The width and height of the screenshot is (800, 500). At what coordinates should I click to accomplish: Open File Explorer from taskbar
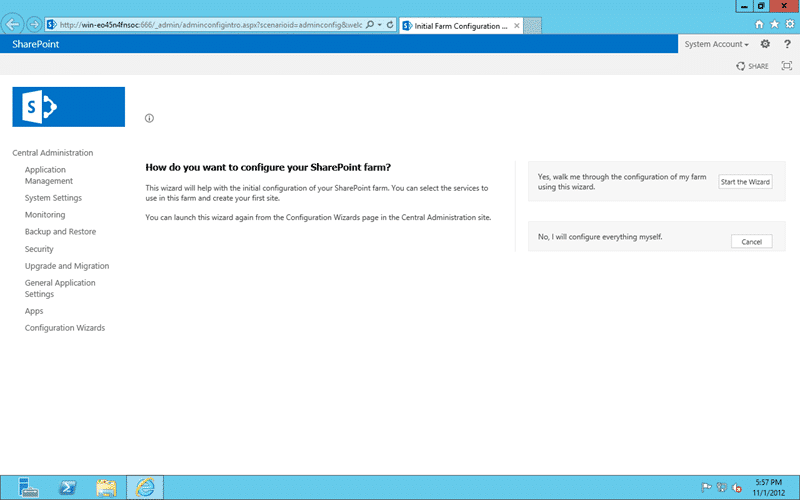click(106, 488)
